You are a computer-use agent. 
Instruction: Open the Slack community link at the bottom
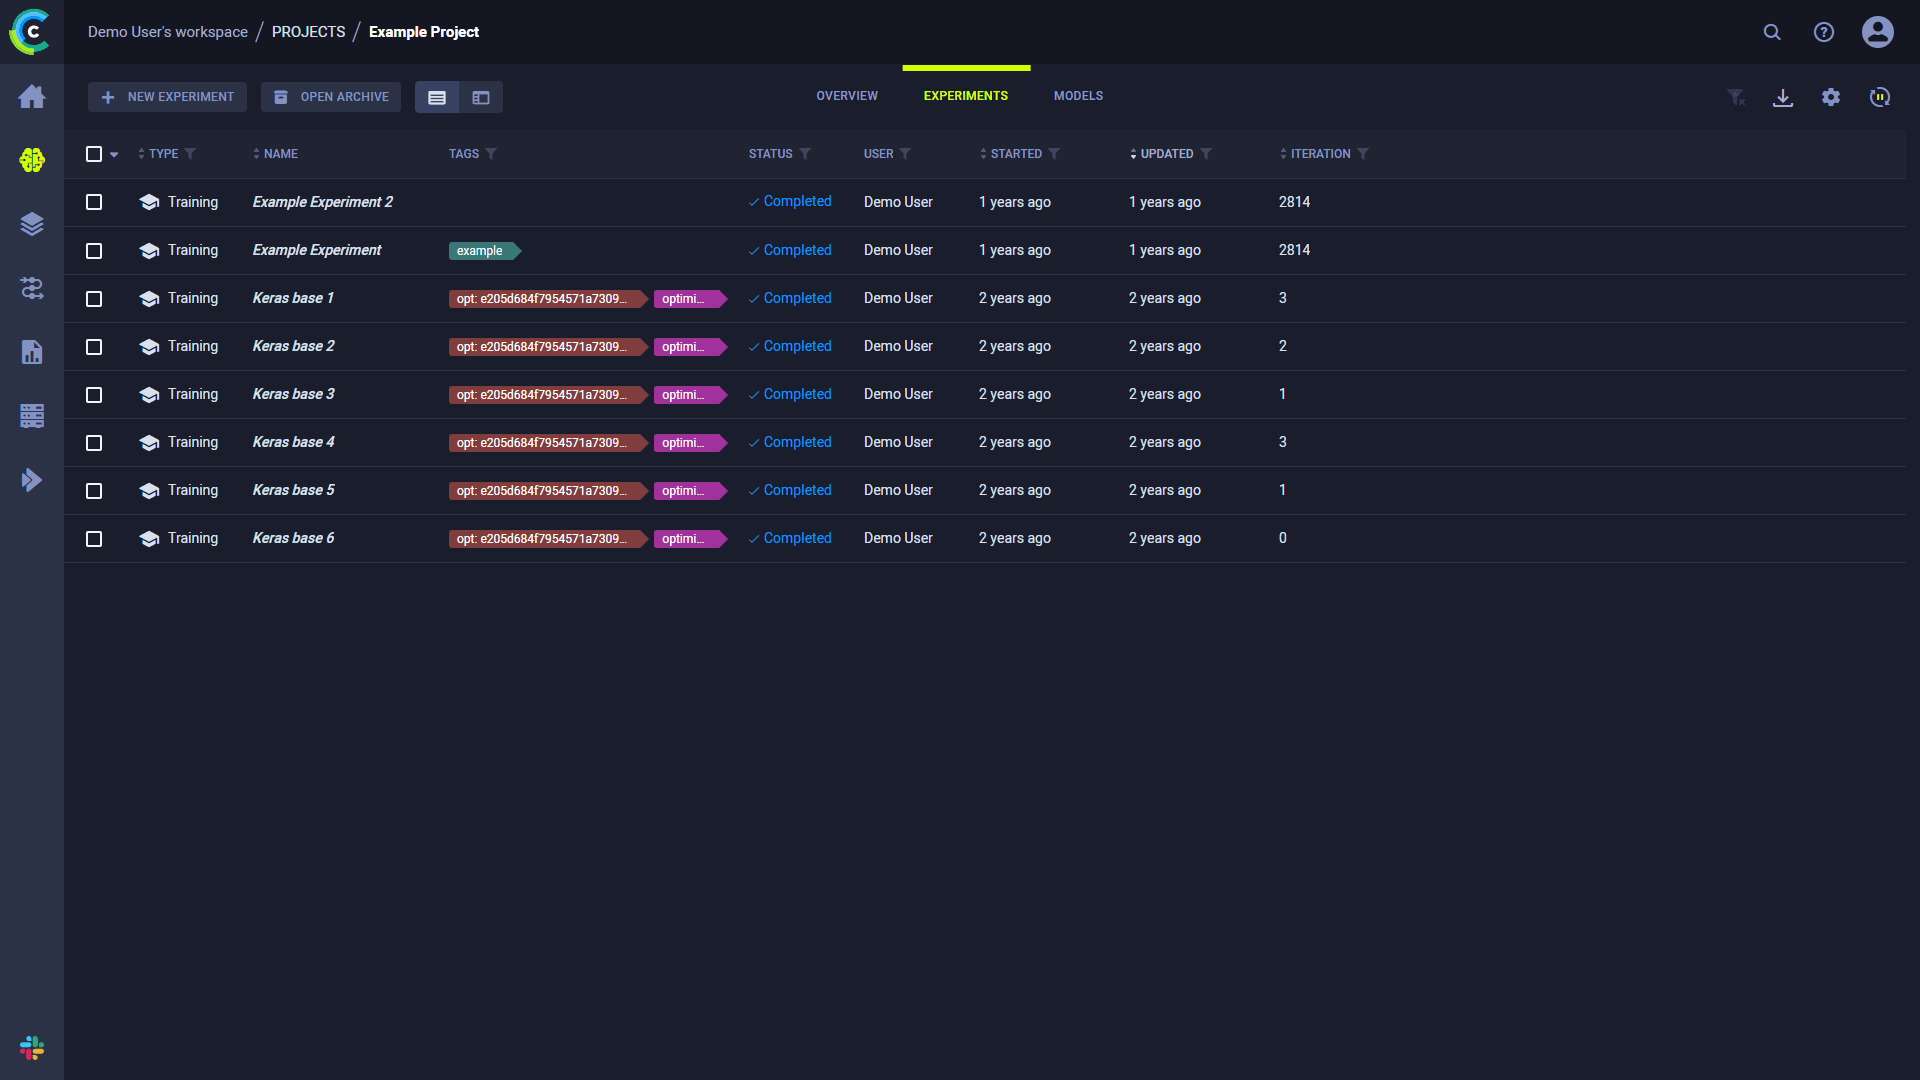click(31, 1048)
